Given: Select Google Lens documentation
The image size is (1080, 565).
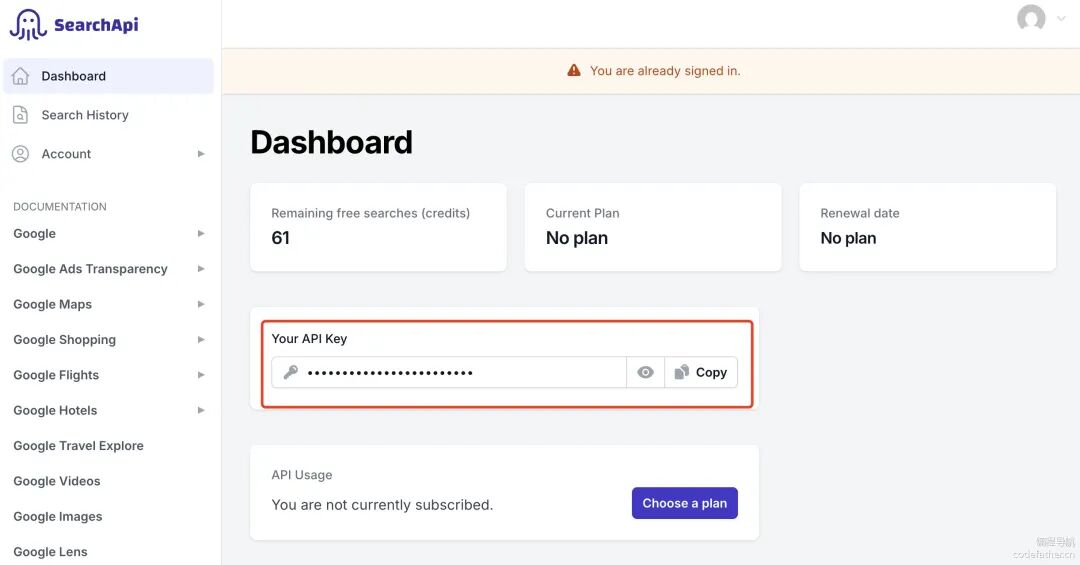Looking at the screenshot, I should point(50,552).
